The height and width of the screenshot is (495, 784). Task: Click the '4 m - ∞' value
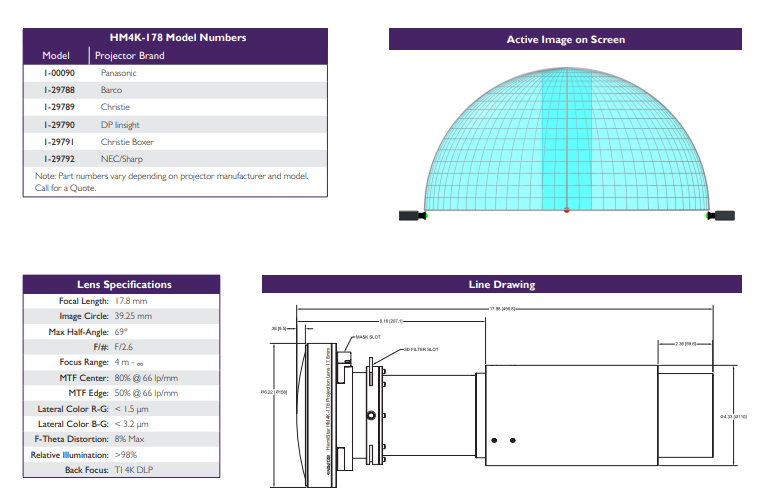point(129,362)
